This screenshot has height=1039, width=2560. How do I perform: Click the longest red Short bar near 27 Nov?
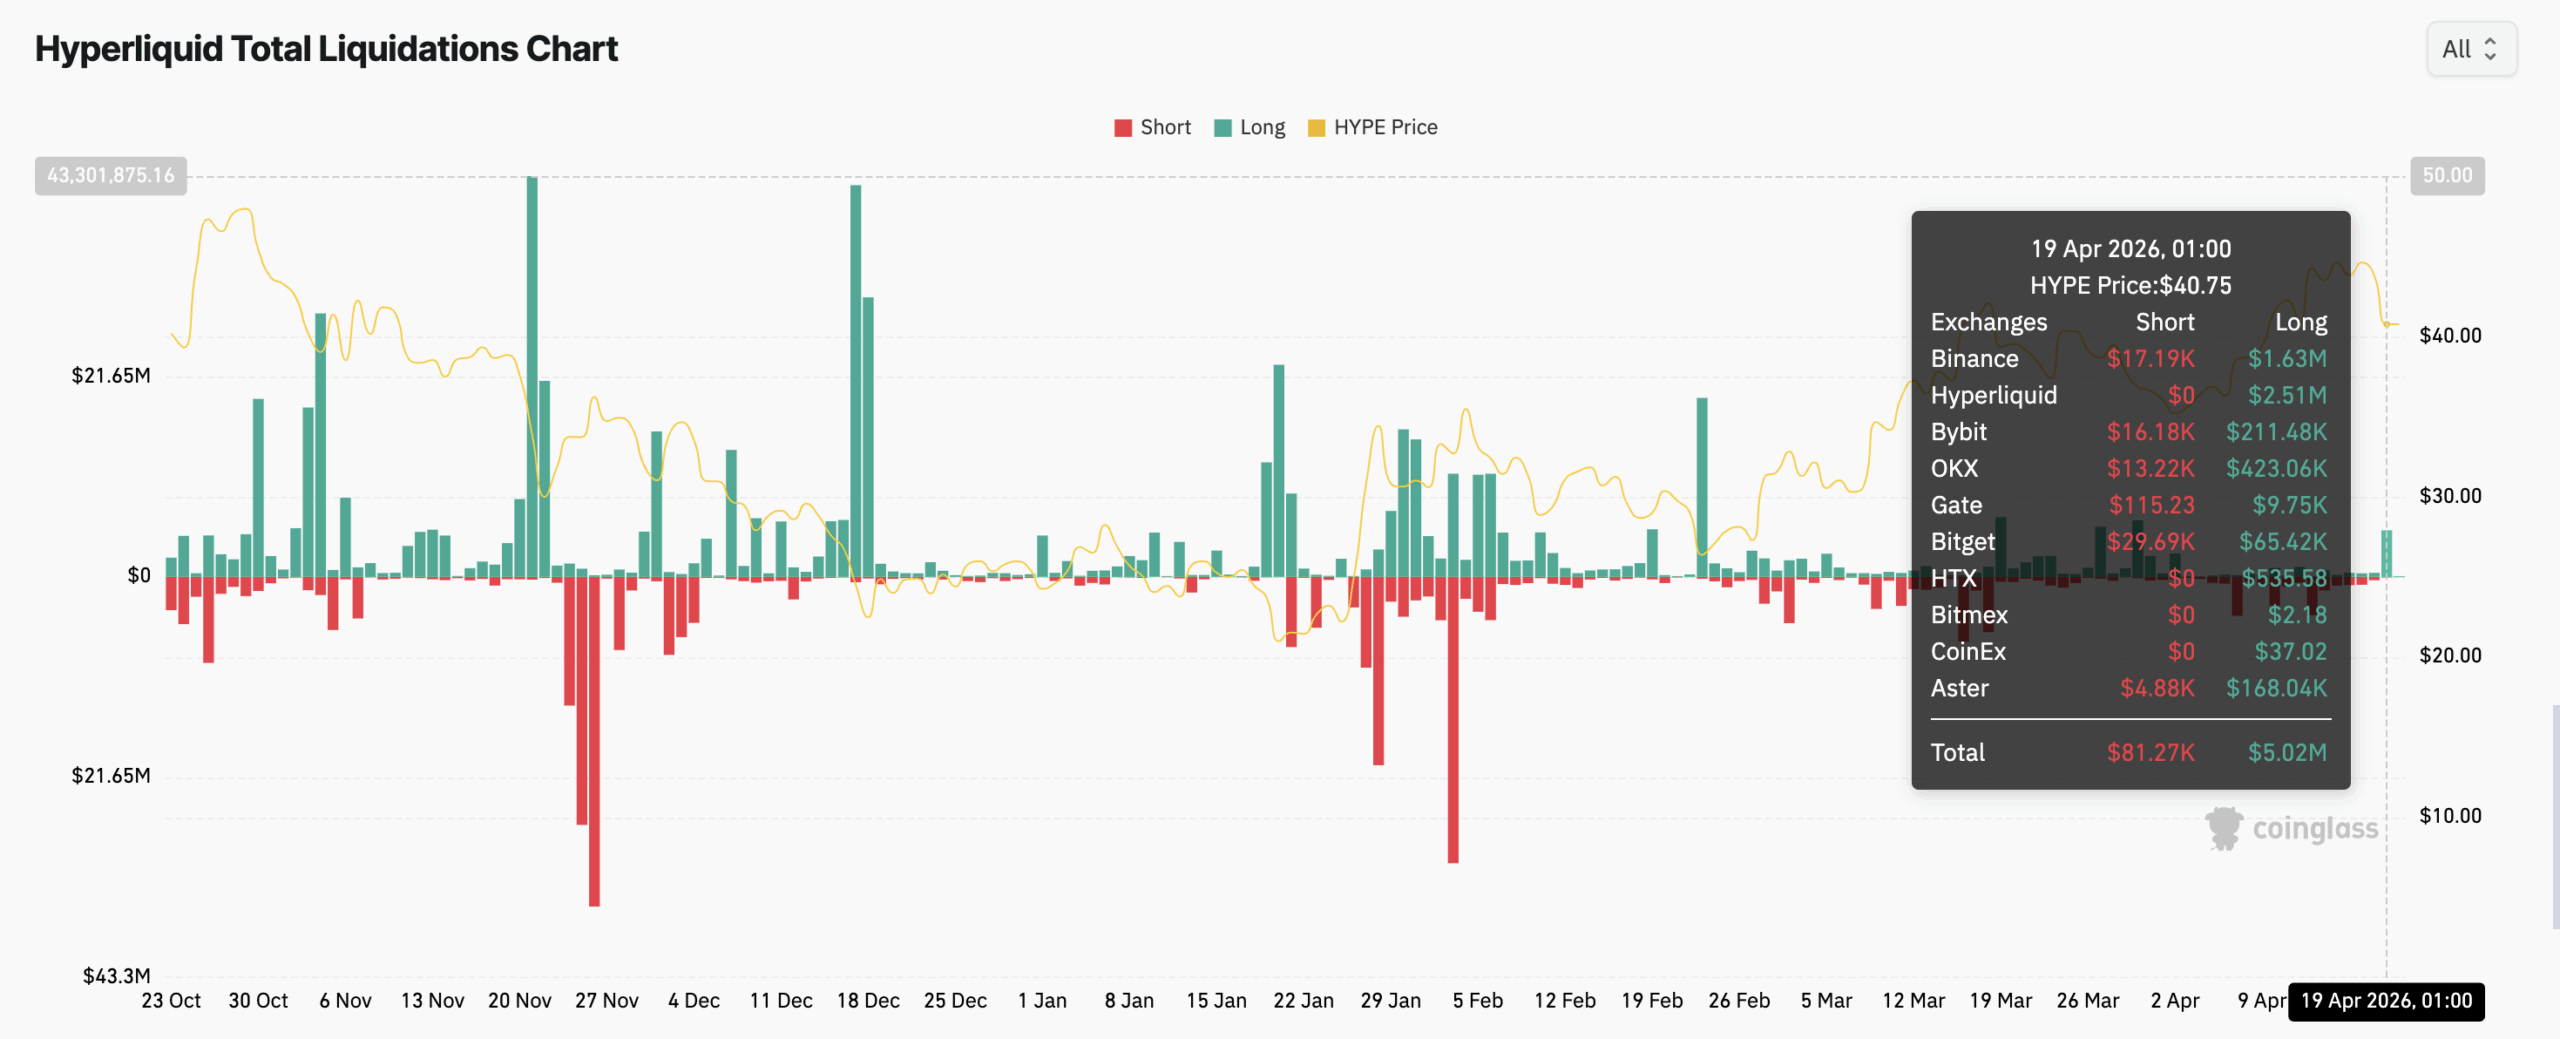point(594,741)
